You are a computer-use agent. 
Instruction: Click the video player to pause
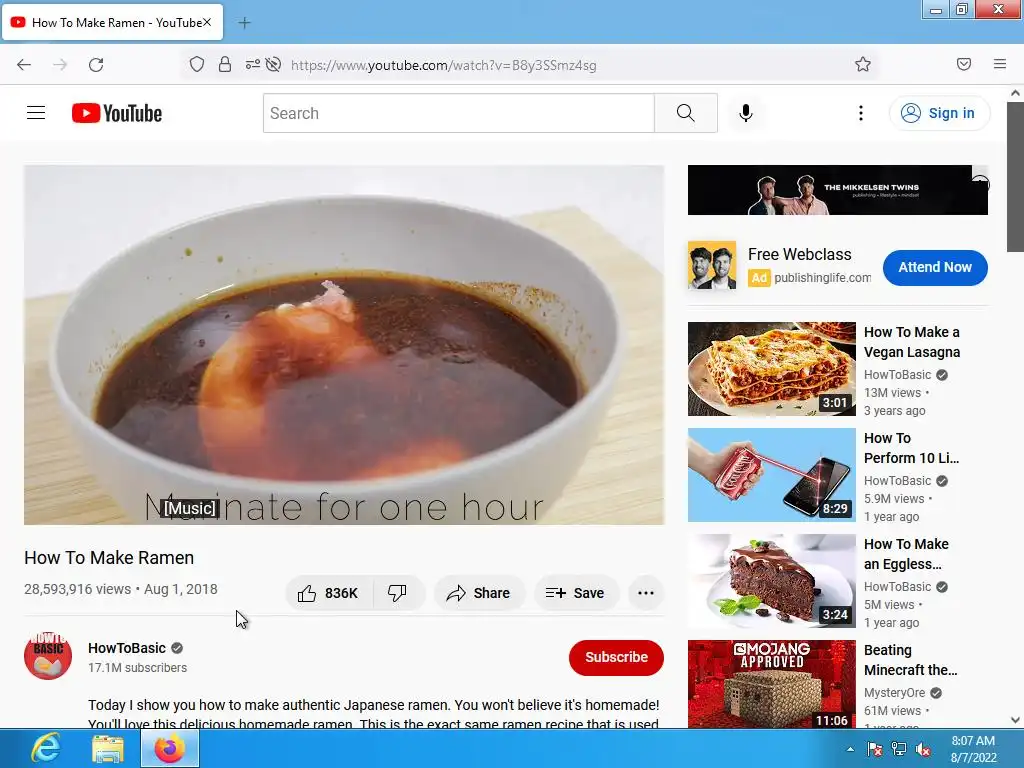[344, 344]
